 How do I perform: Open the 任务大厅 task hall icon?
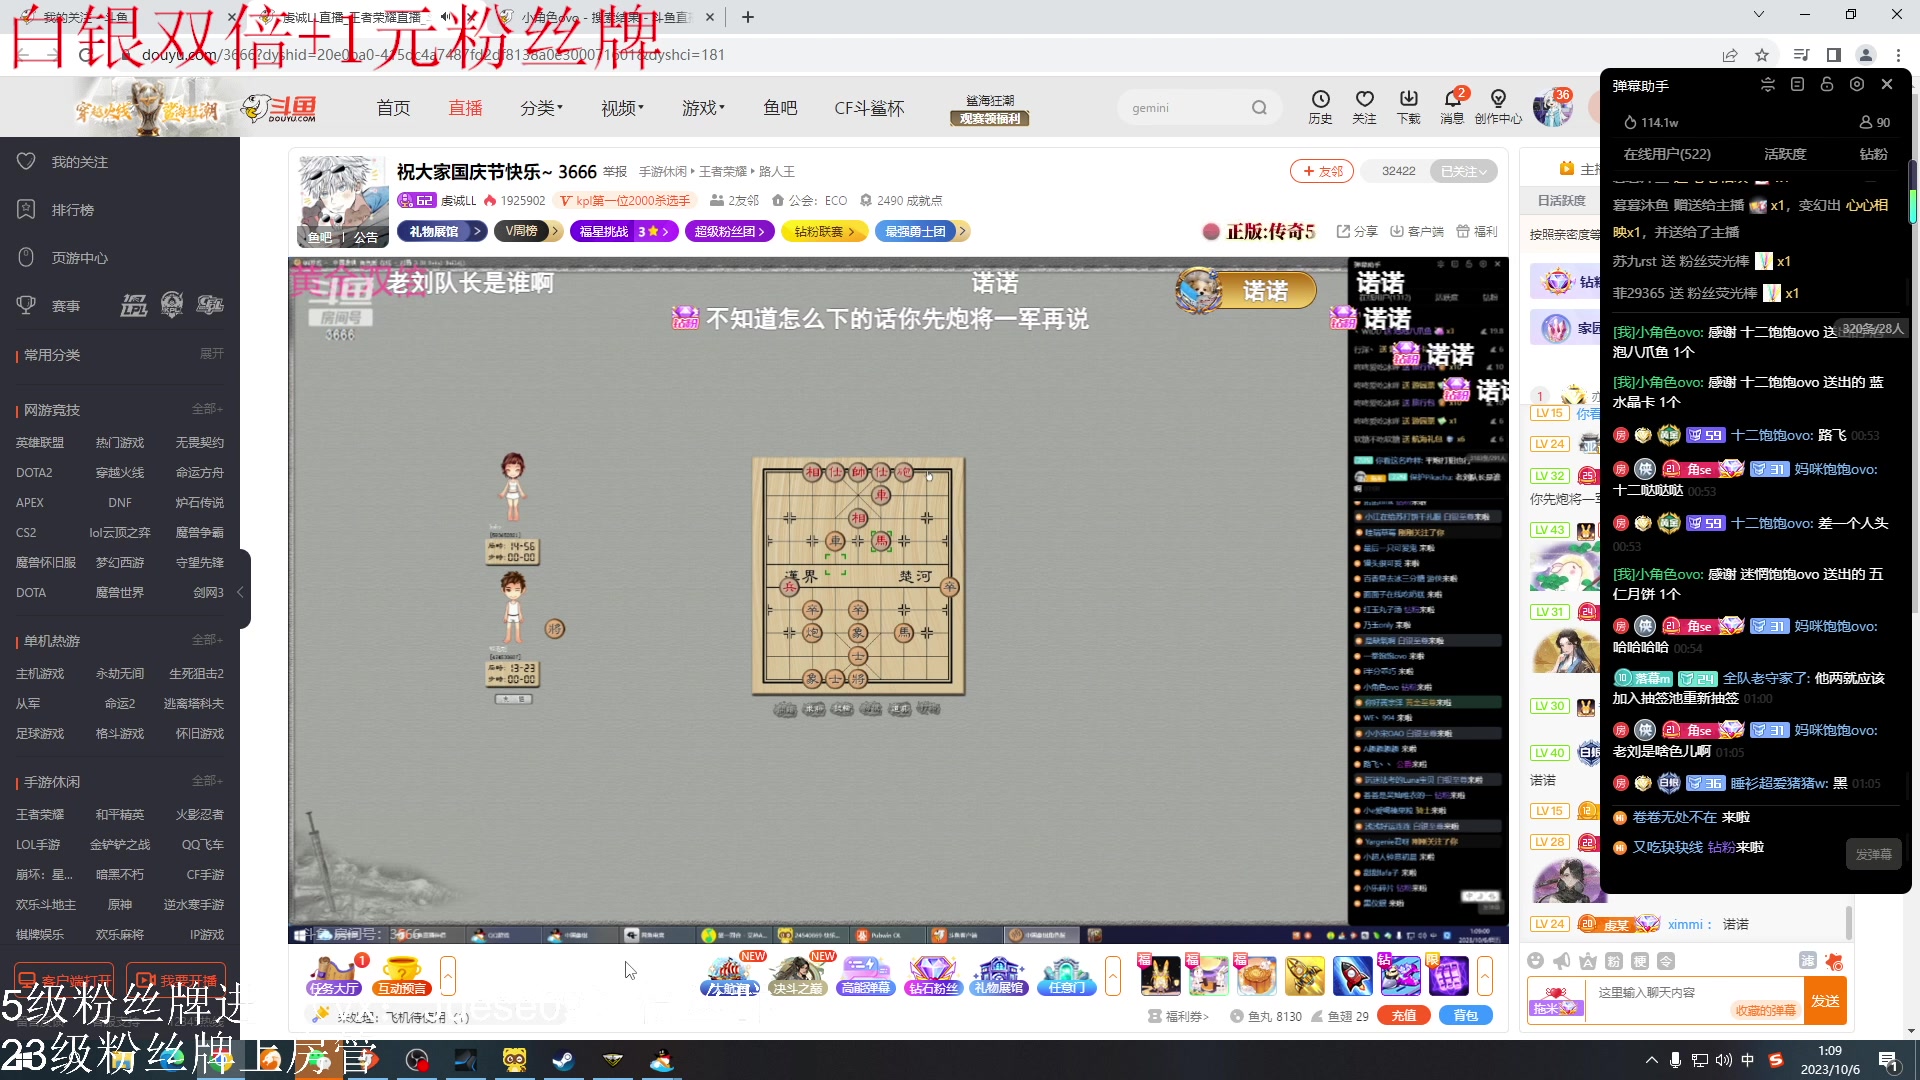pyautogui.click(x=334, y=975)
